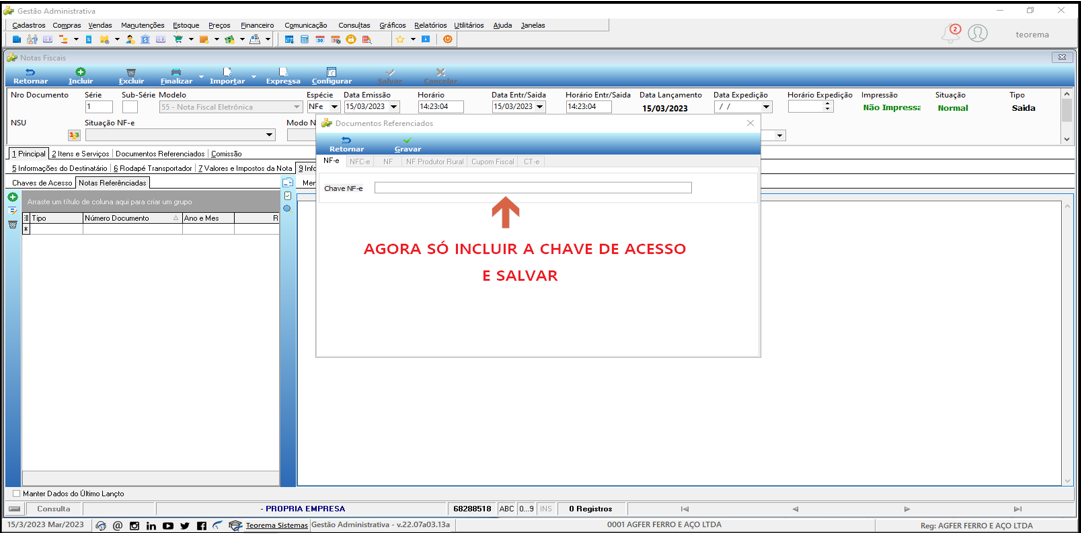Open the Utilitários menu

[x=469, y=25]
